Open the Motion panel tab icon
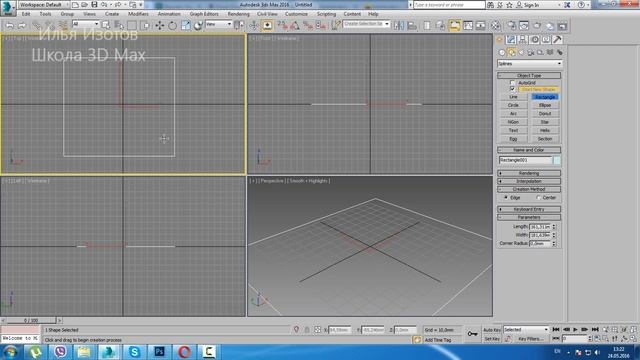The width and height of the screenshot is (640, 360). [534, 40]
